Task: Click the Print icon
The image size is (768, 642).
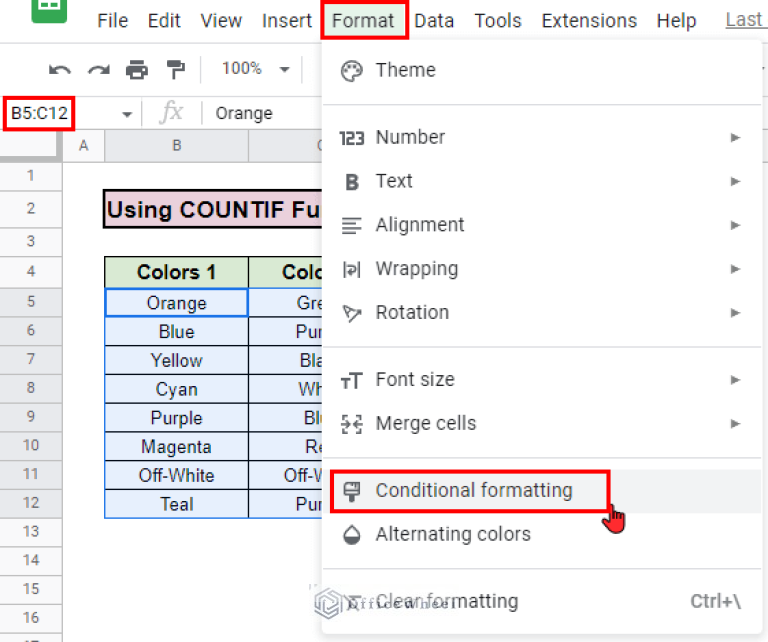Action: 137,70
